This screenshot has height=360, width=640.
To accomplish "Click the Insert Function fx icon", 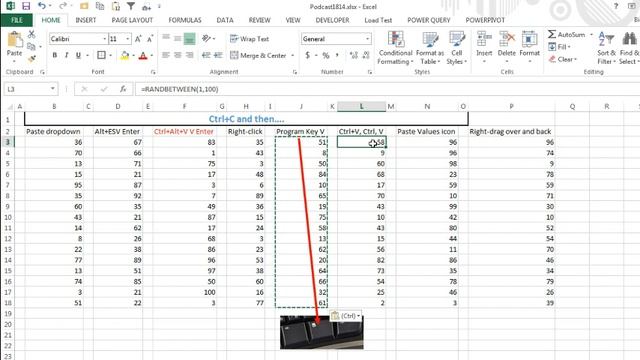I will point(123,89).
